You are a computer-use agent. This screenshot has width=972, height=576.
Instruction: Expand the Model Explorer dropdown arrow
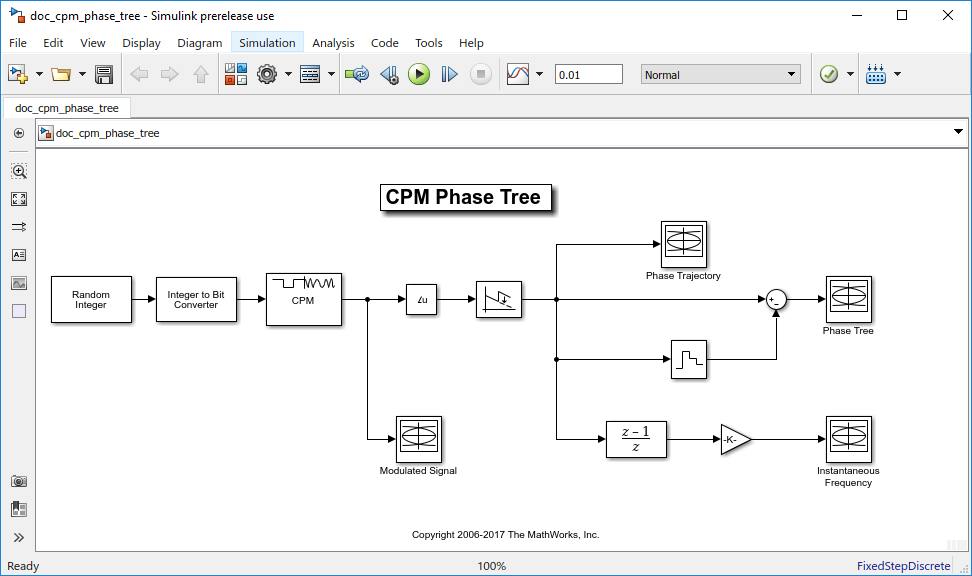331,74
